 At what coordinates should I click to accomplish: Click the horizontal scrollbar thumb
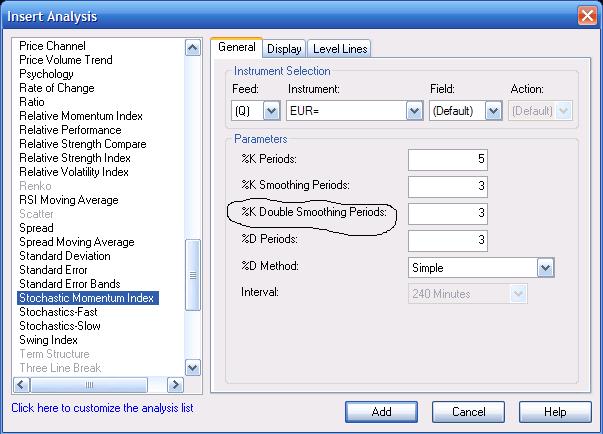click(89, 385)
